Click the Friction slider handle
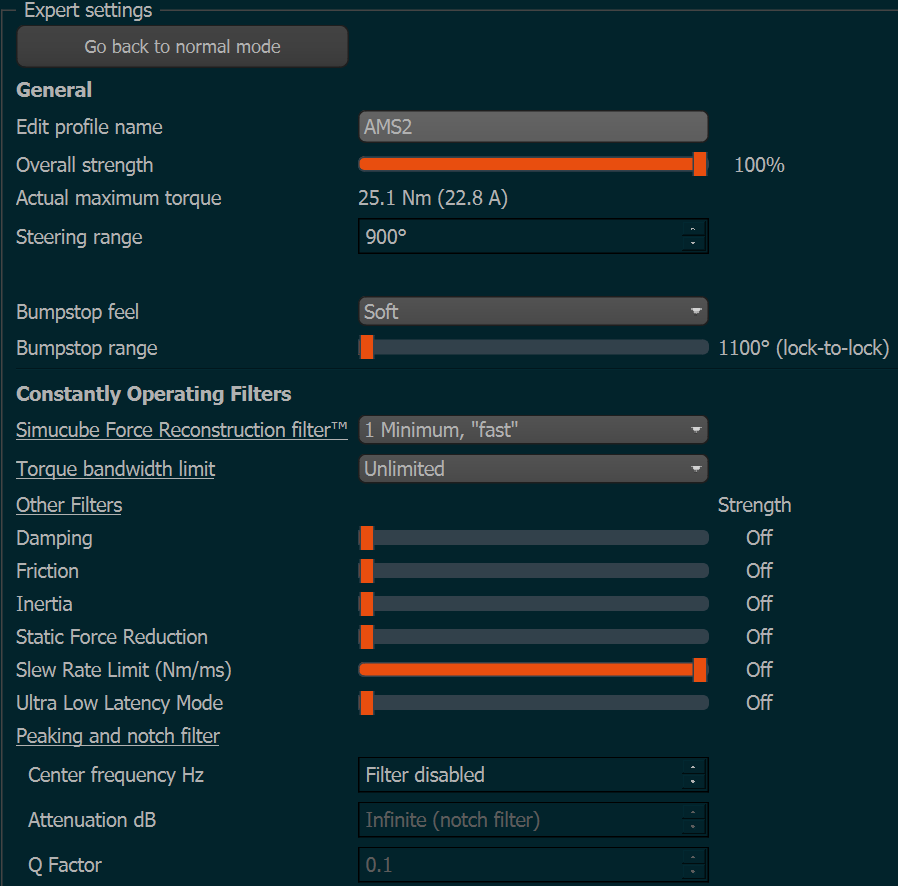 pos(367,571)
